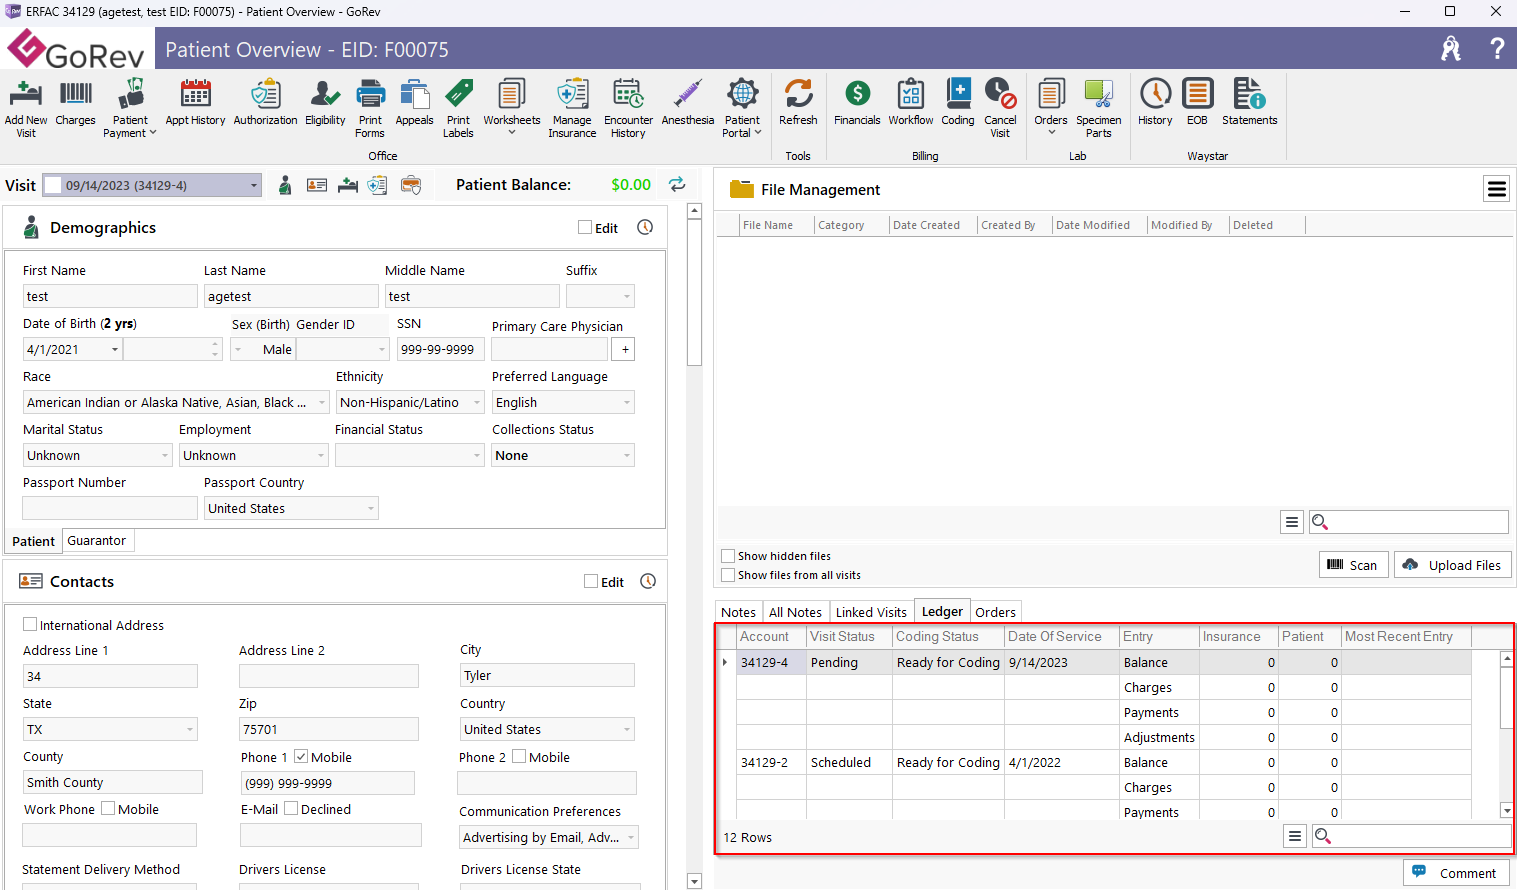
Task: Open Encounter History
Action: (x=628, y=107)
